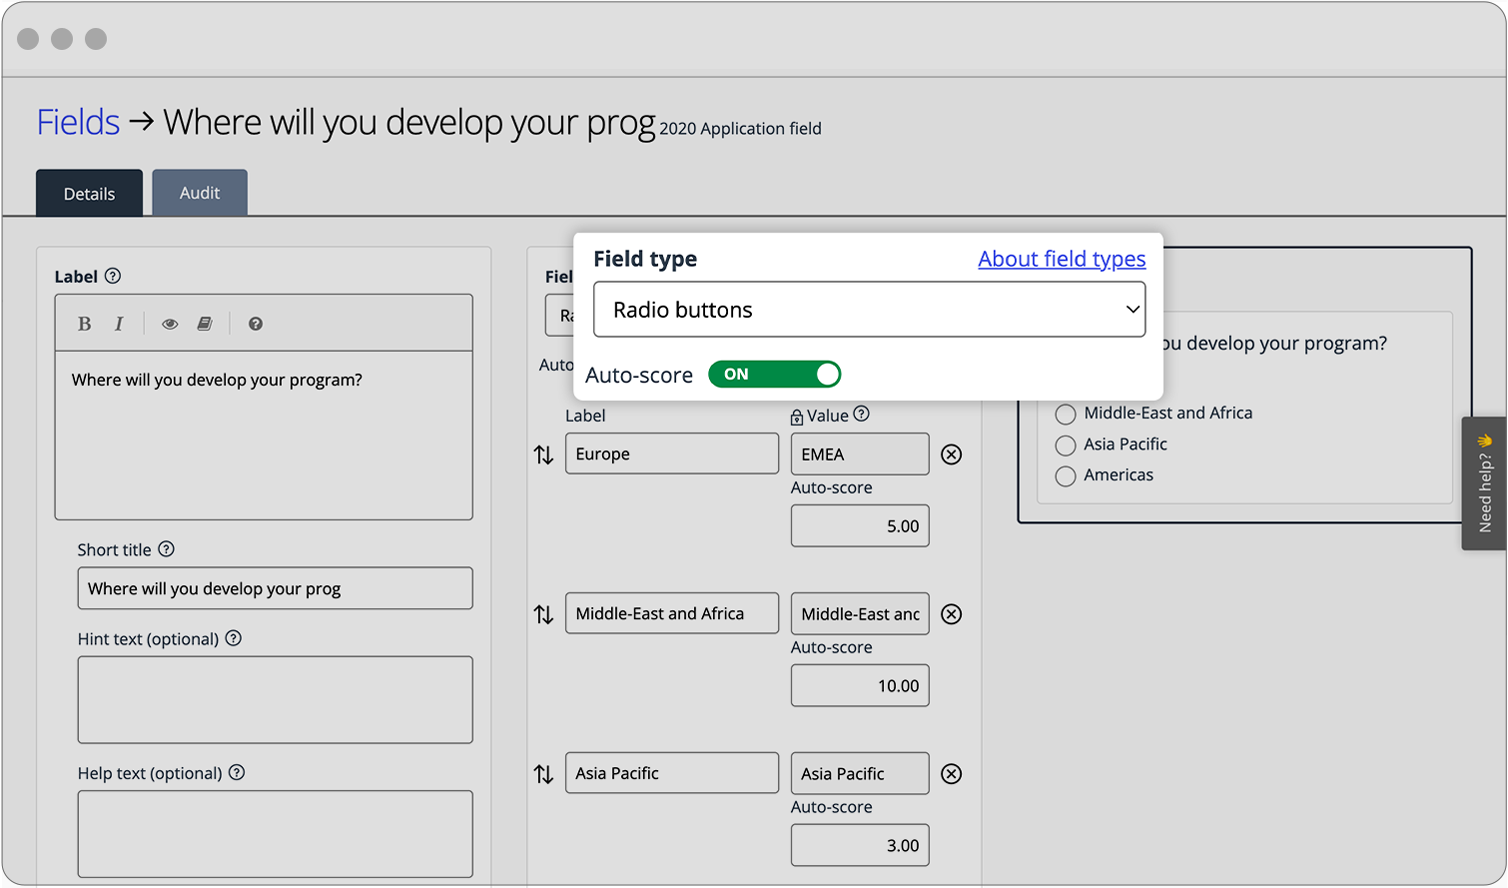
Task: Turn off the Auto-score toggle
Action: [775, 374]
